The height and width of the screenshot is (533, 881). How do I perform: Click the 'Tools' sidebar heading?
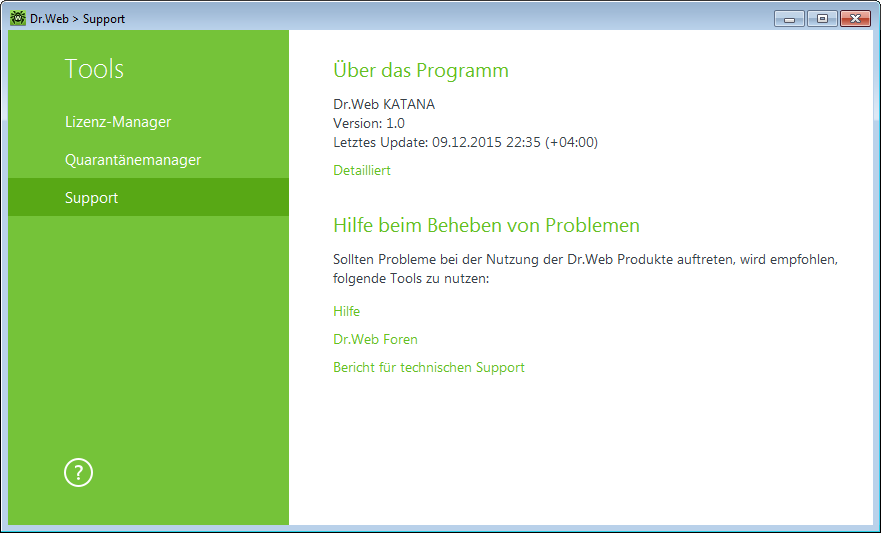[x=94, y=69]
